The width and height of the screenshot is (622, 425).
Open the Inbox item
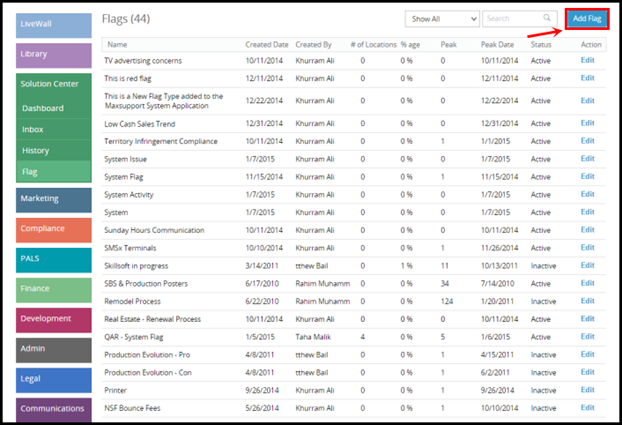tap(54, 129)
